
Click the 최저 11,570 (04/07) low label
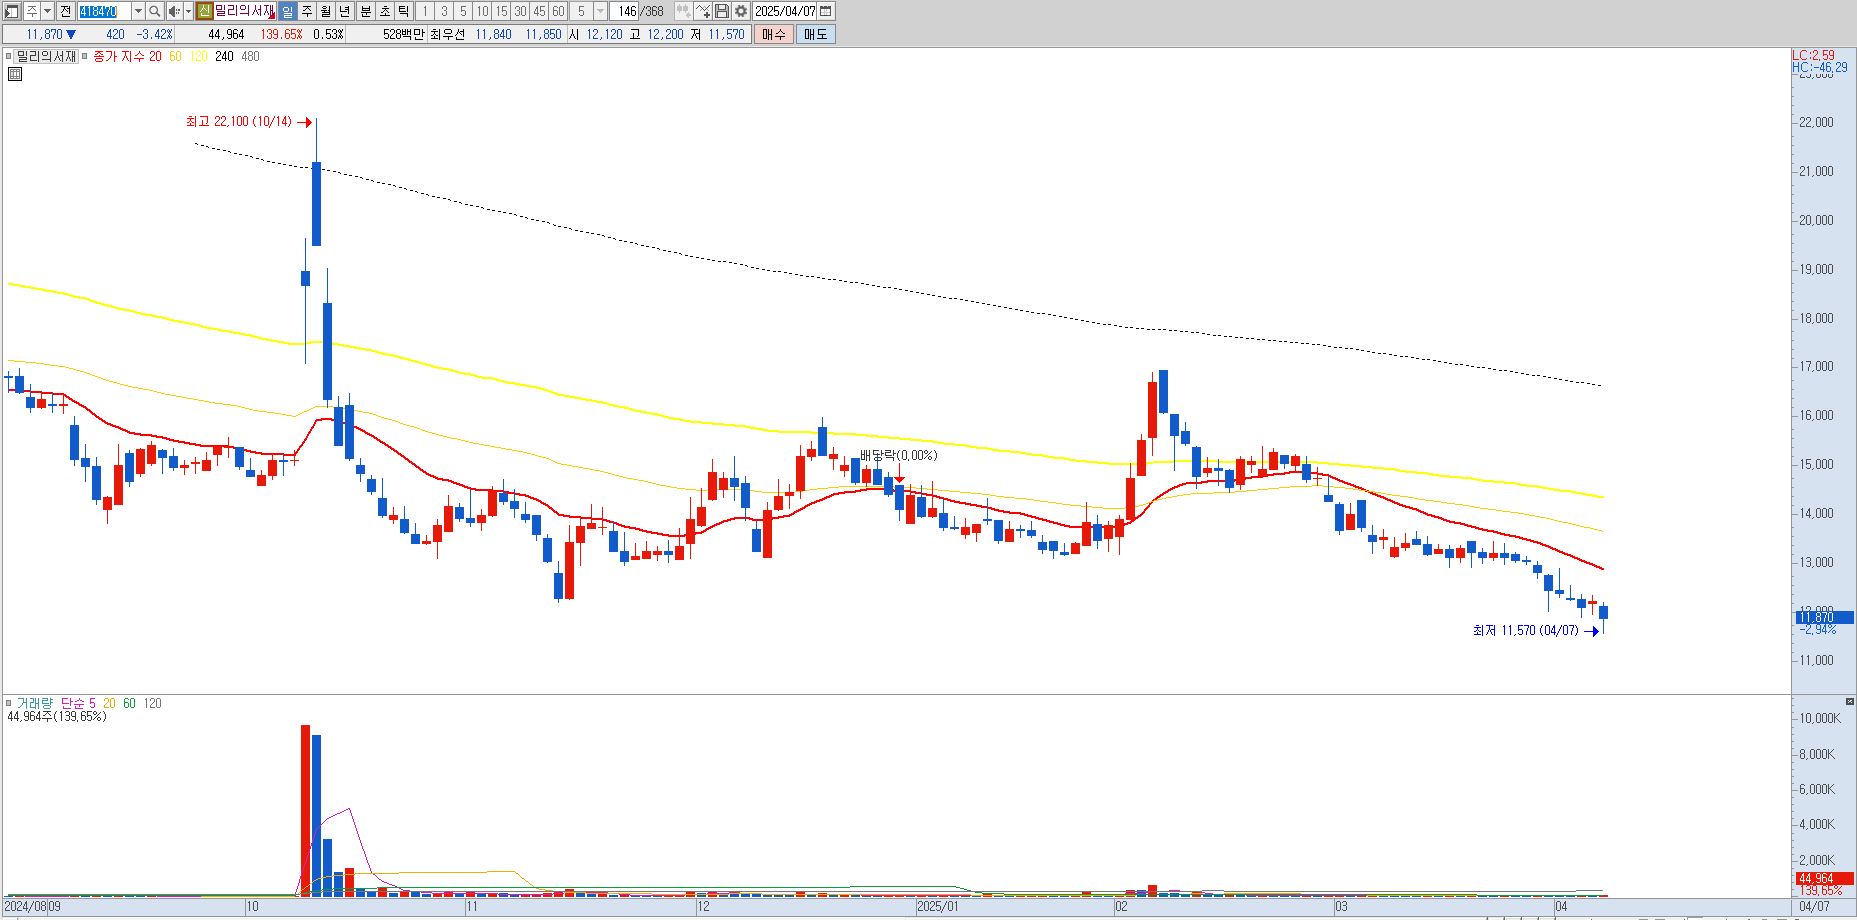coord(1525,631)
